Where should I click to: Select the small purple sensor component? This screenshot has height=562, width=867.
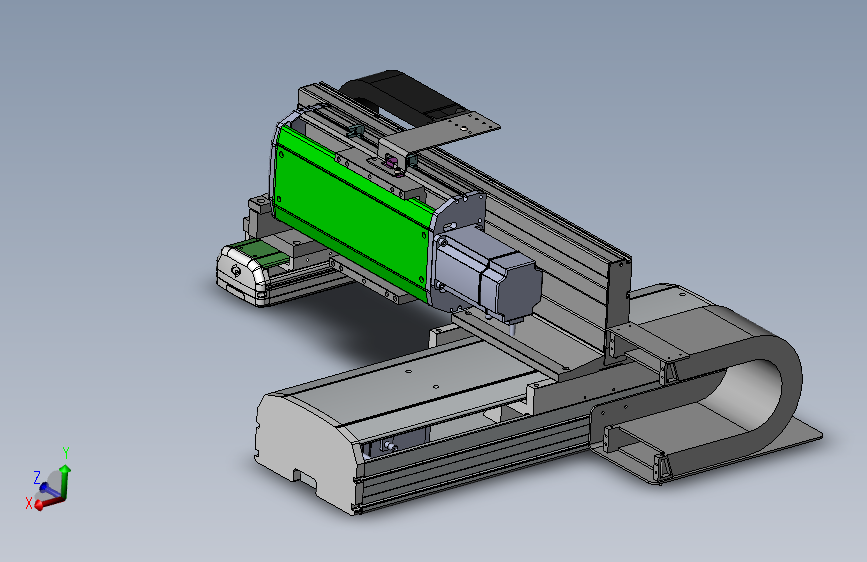390,163
